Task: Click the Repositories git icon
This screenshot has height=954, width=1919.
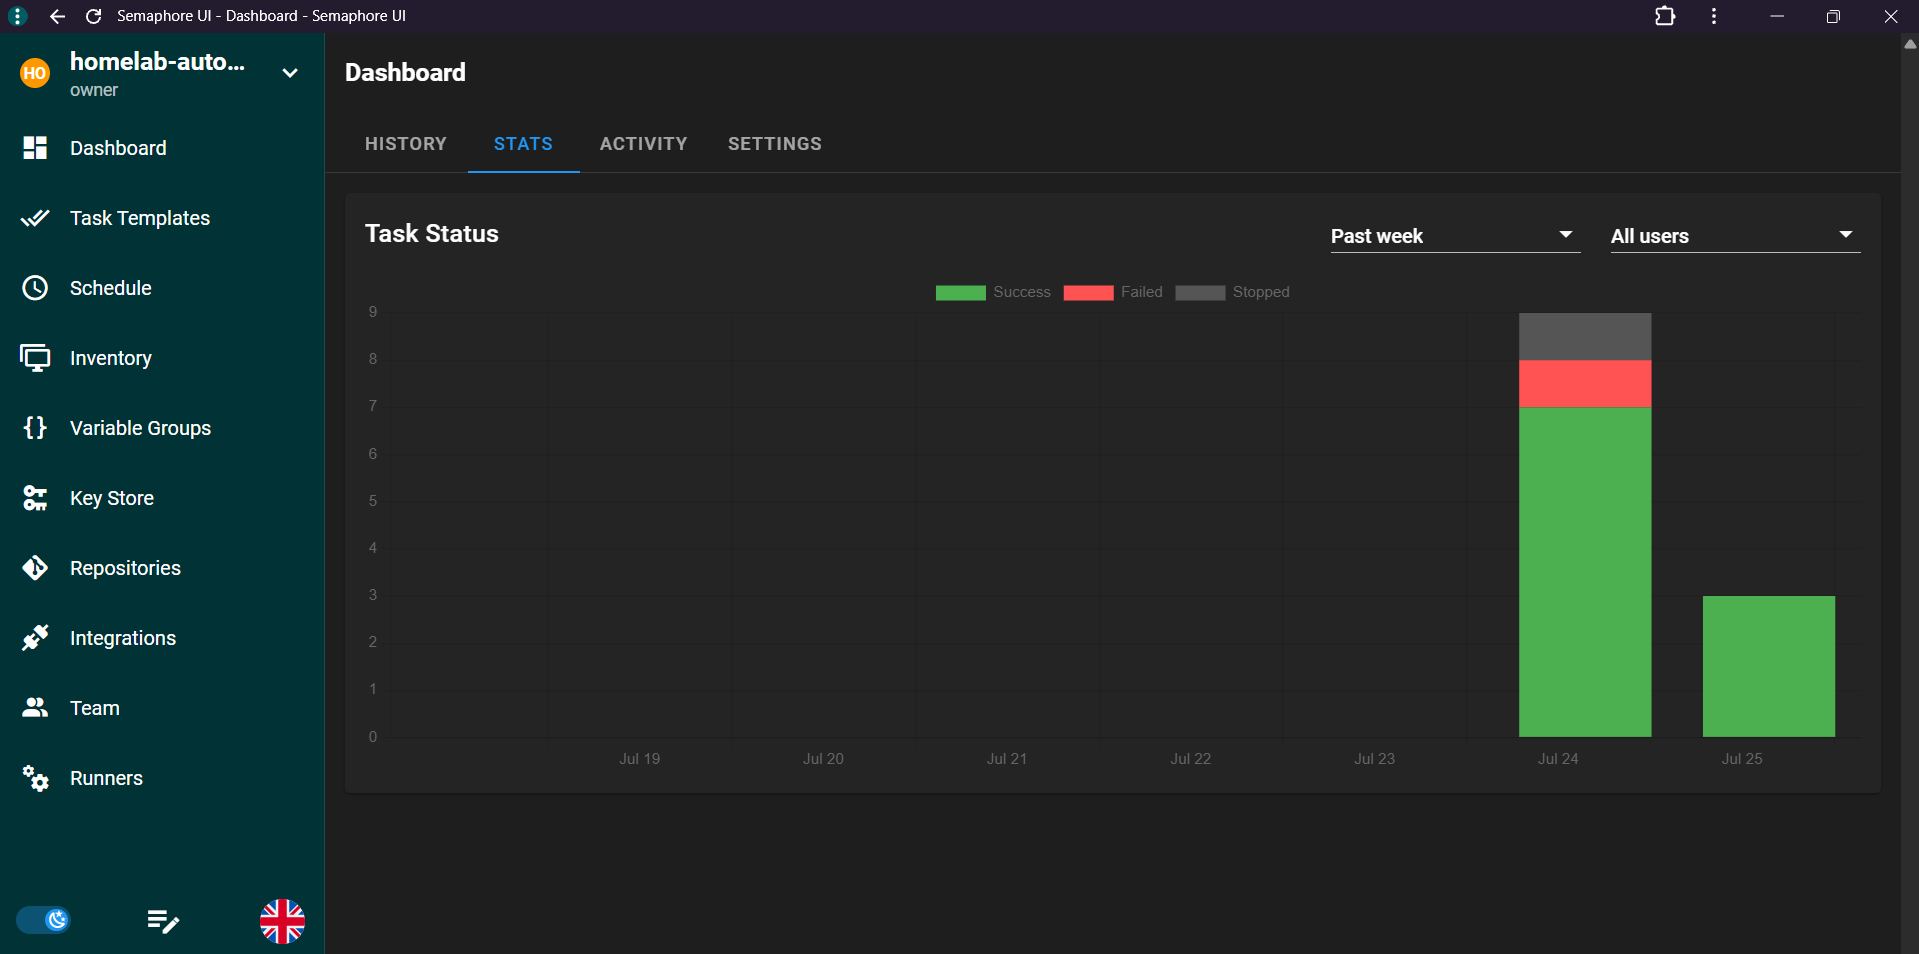Action: coord(35,568)
